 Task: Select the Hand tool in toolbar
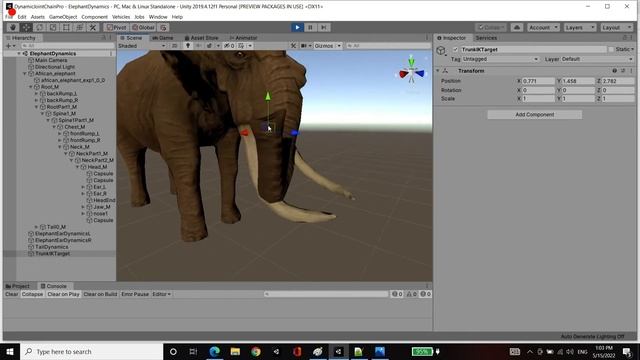(x=13, y=27)
